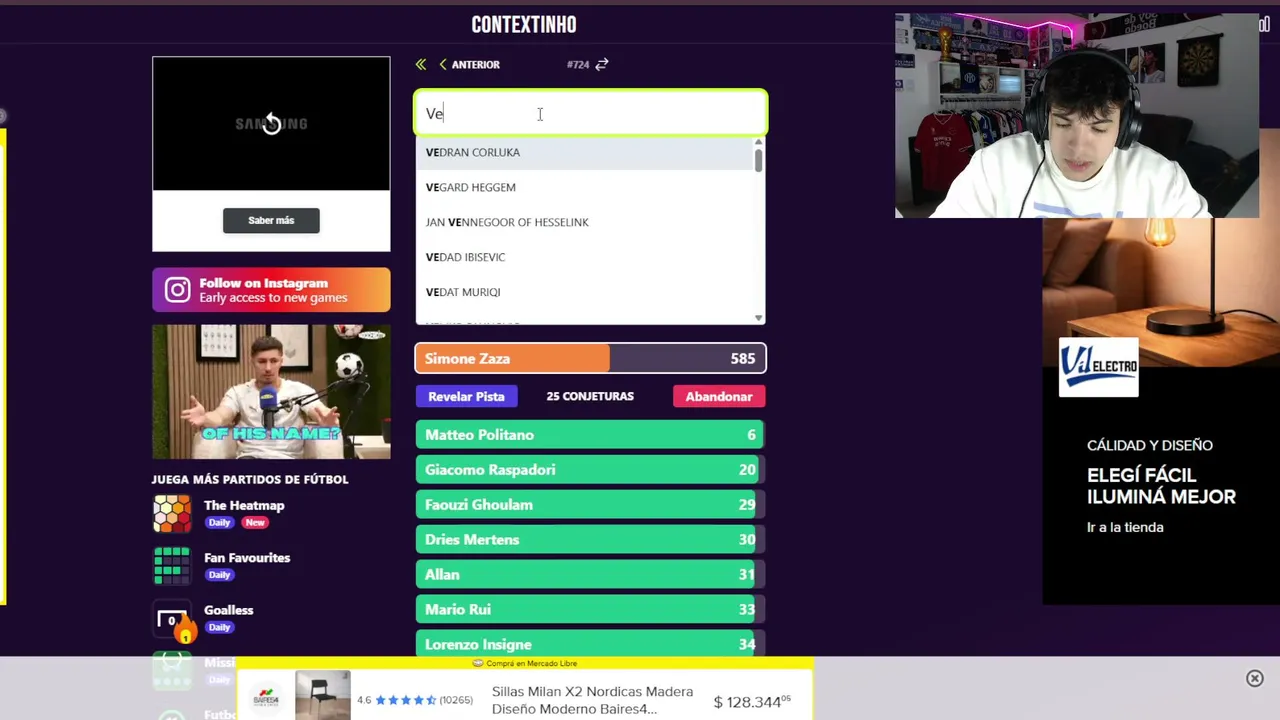
Task: Click the VJ Electro logo
Action: (x=1099, y=367)
